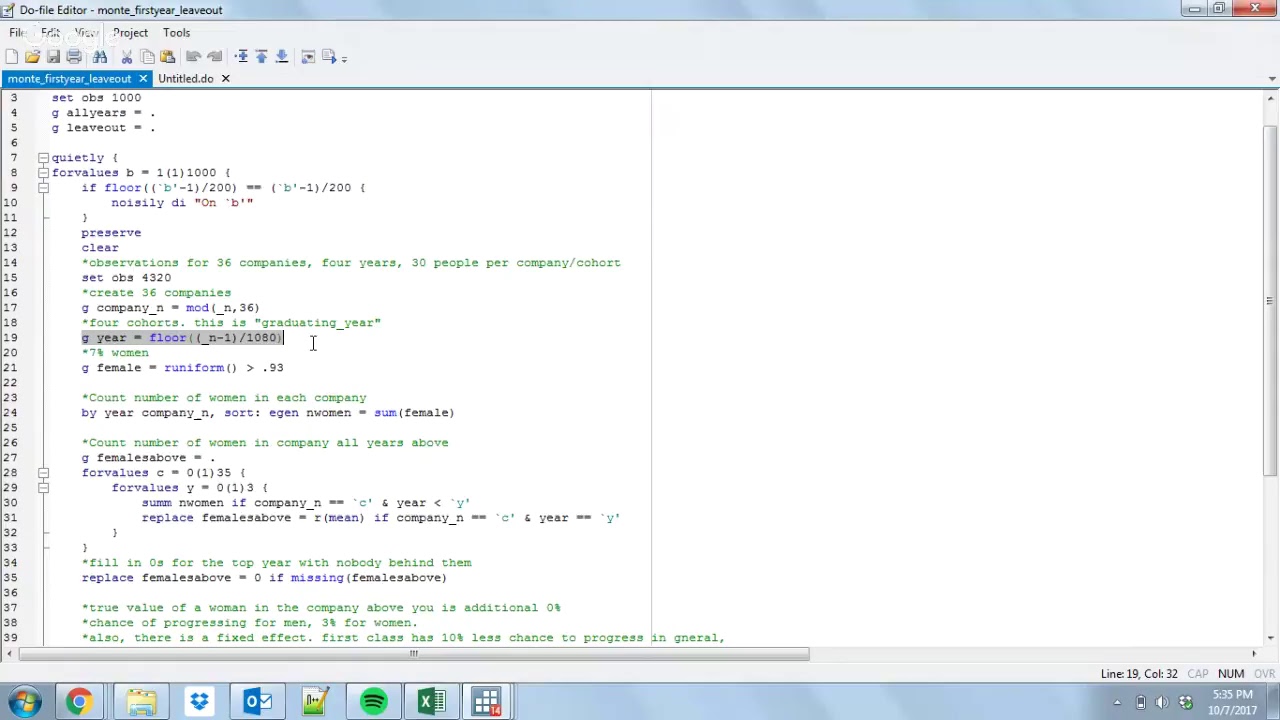Open the execute icon's dropdown arrow
Screen dimensions: 1280x720
pos(344,59)
